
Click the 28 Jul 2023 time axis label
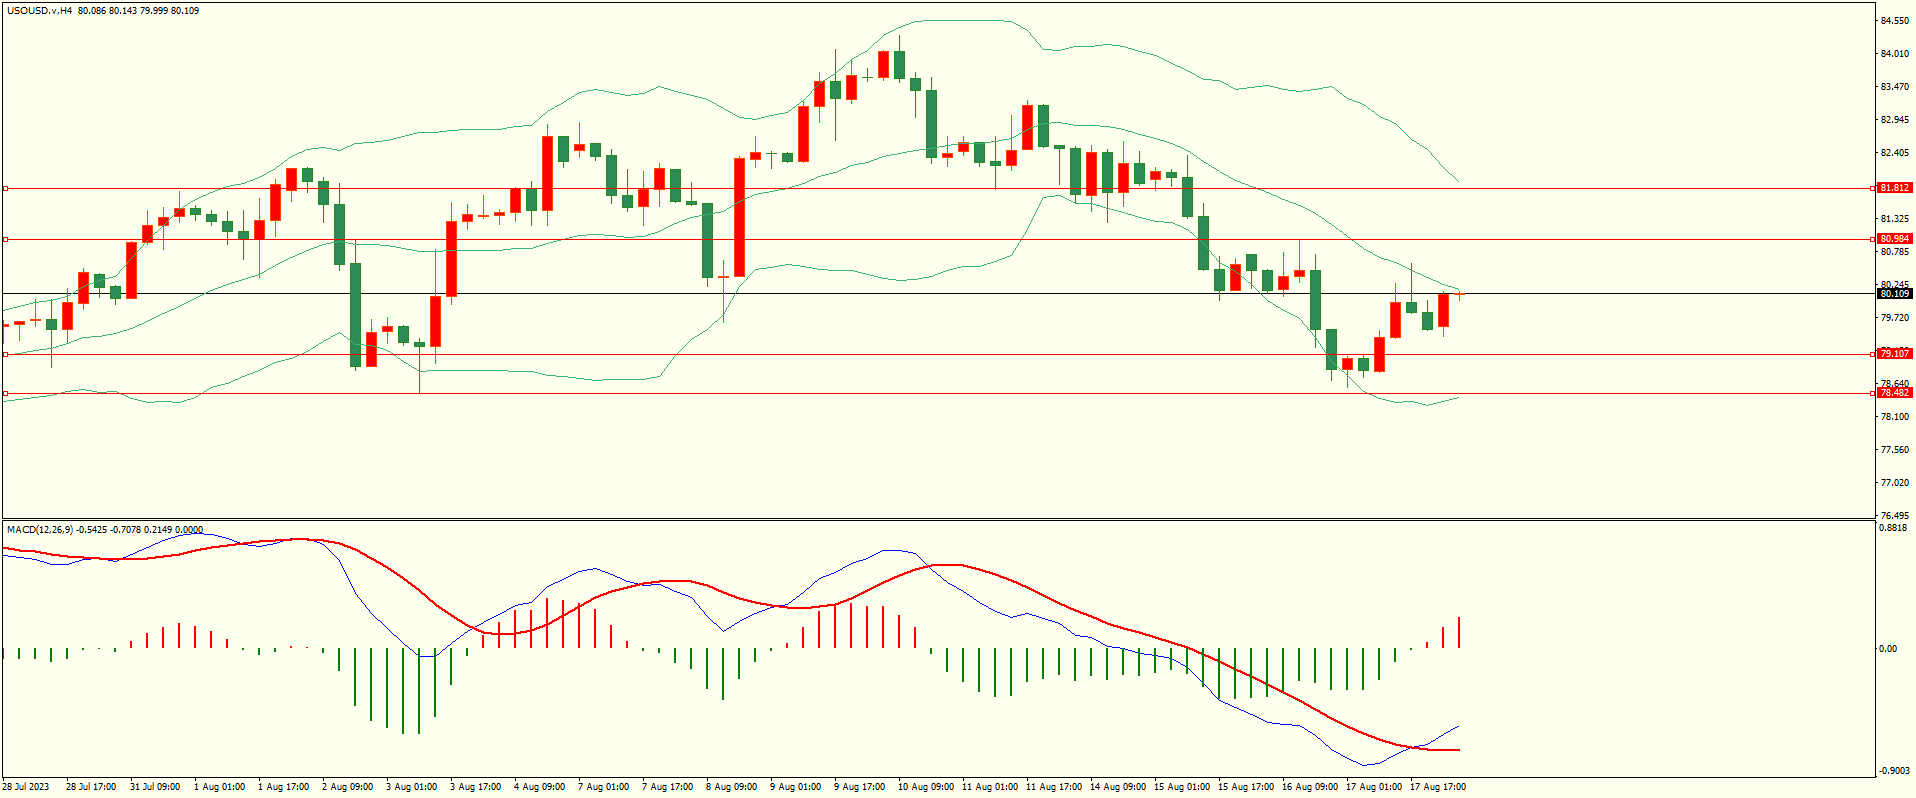[27, 787]
